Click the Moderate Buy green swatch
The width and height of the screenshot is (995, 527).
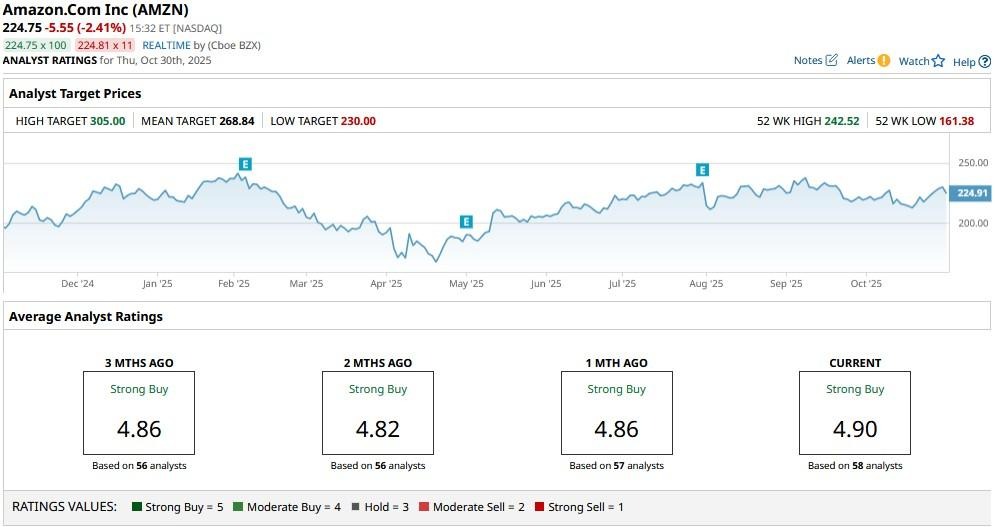tap(238, 507)
